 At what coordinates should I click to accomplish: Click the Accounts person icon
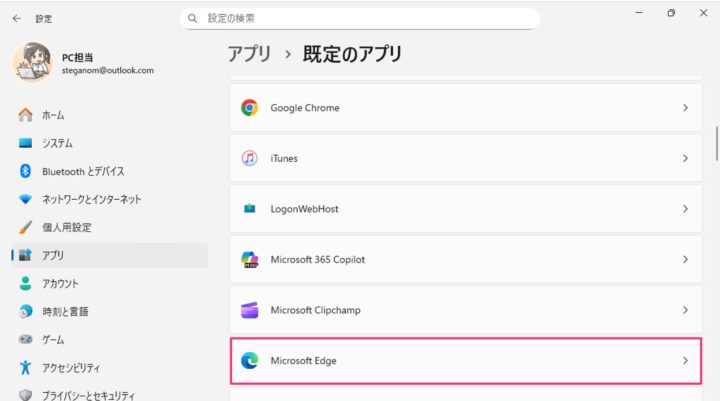click(25, 283)
